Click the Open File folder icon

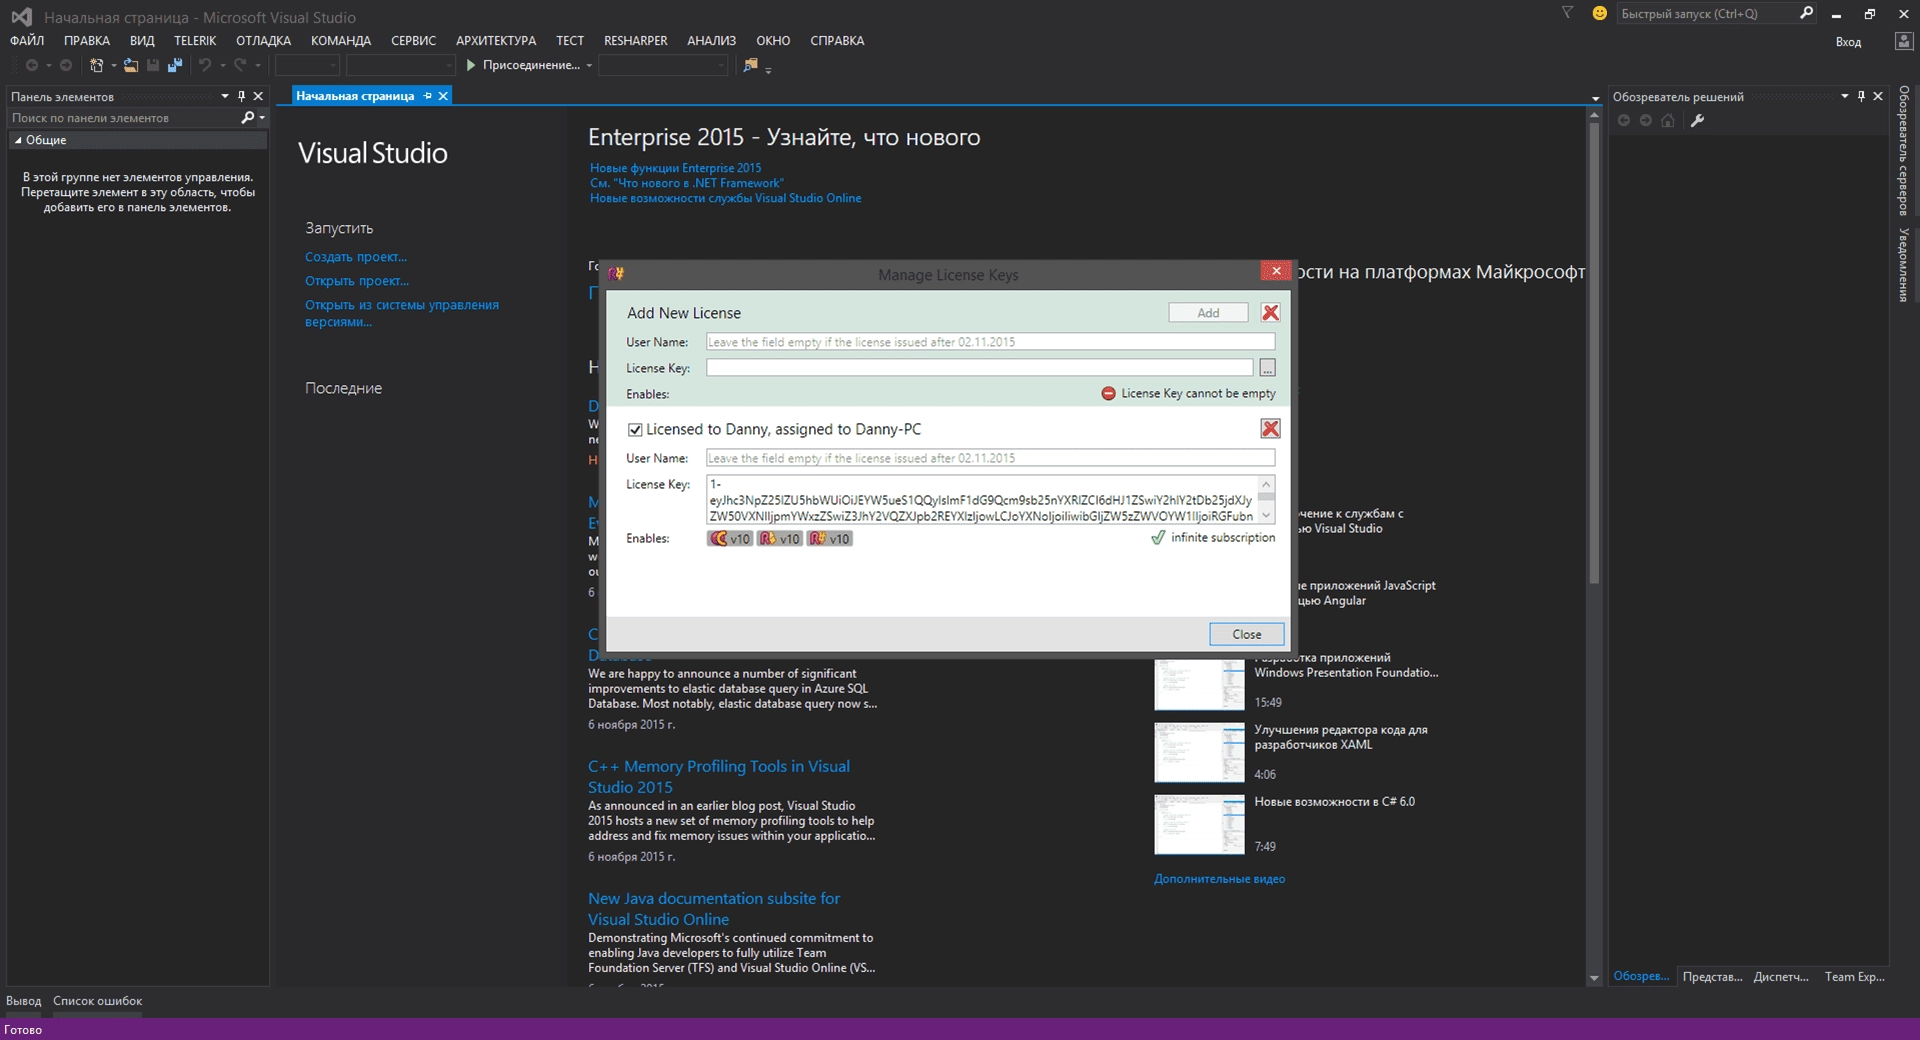[131, 65]
